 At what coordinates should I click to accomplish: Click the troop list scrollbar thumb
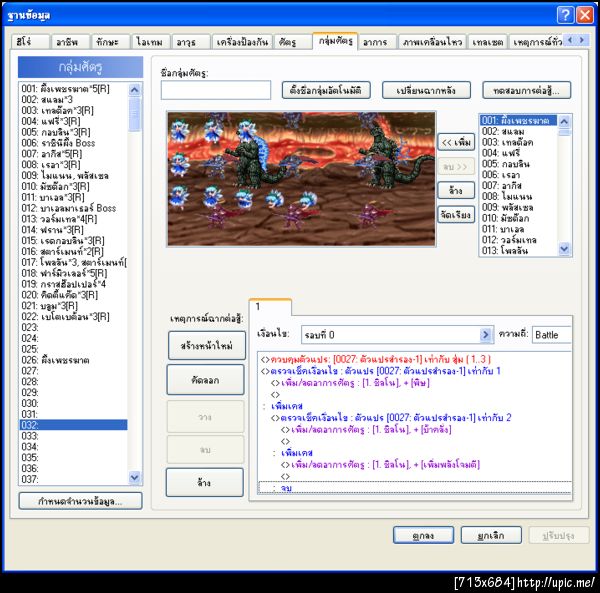pos(134,114)
